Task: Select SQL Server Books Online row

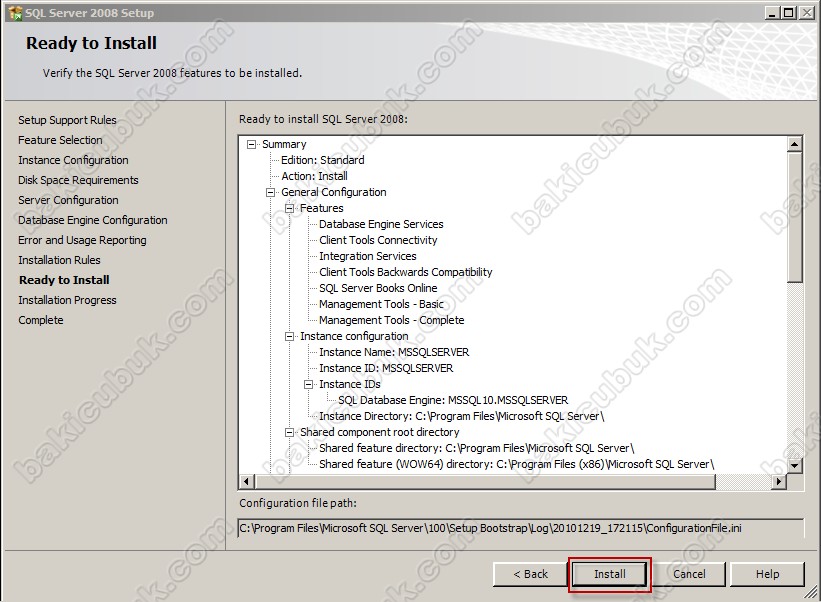Action: (x=378, y=288)
